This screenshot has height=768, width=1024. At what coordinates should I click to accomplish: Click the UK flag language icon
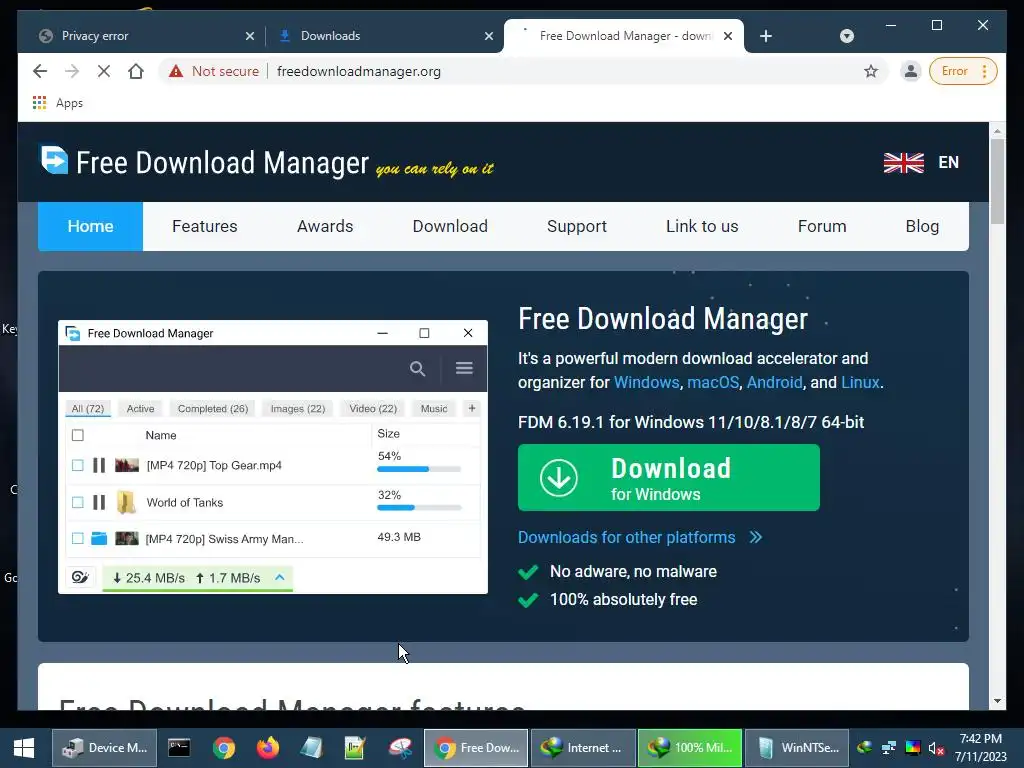904,163
